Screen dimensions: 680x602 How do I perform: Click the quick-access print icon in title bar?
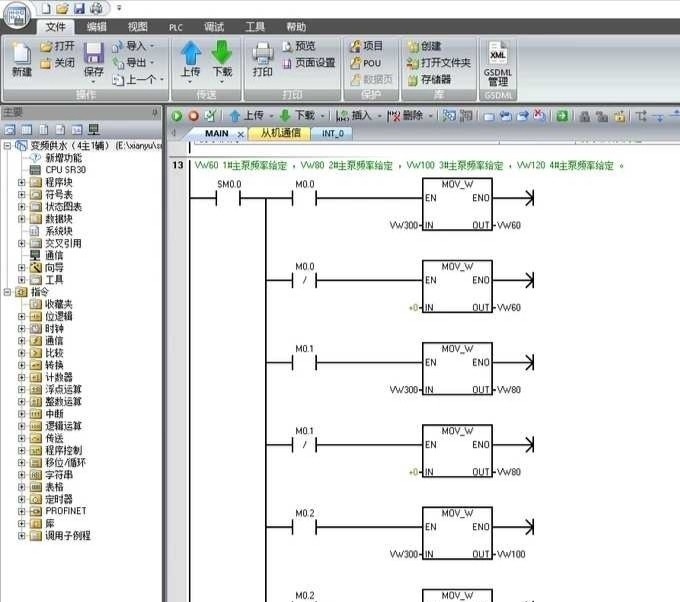tap(96, 8)
